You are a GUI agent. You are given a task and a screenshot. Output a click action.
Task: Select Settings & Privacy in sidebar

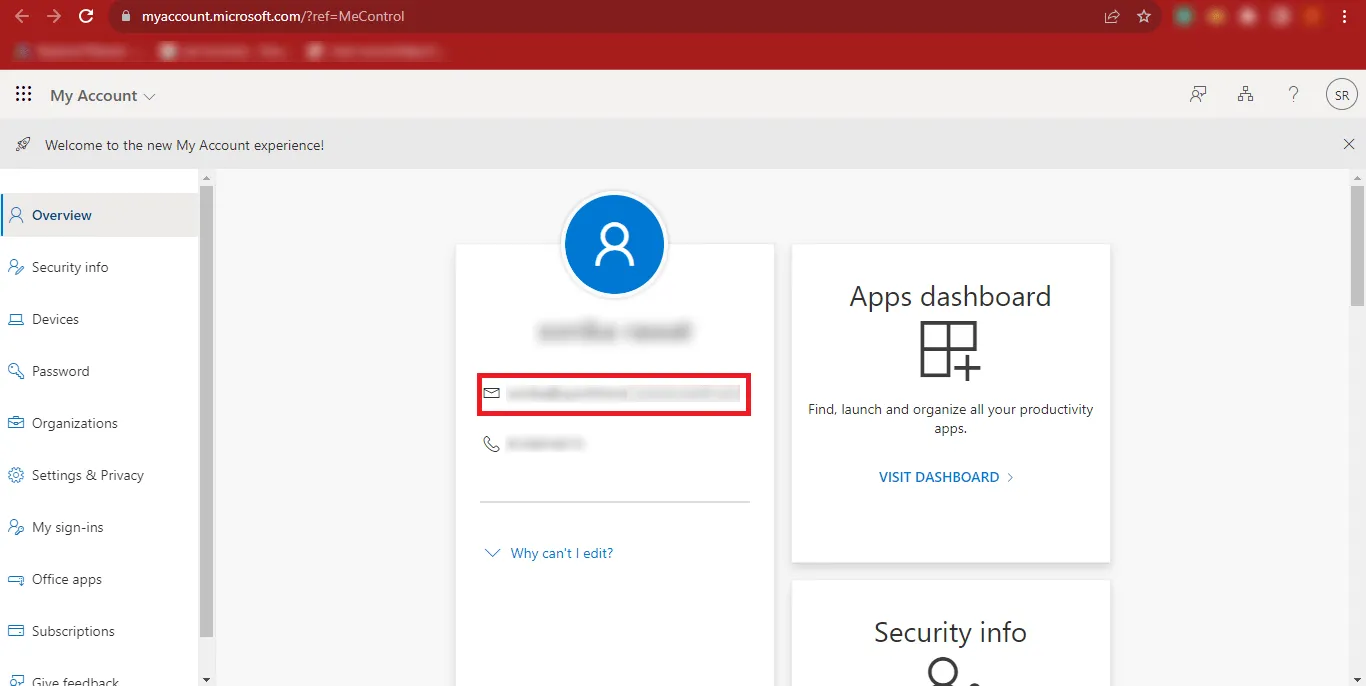[87, 475]
